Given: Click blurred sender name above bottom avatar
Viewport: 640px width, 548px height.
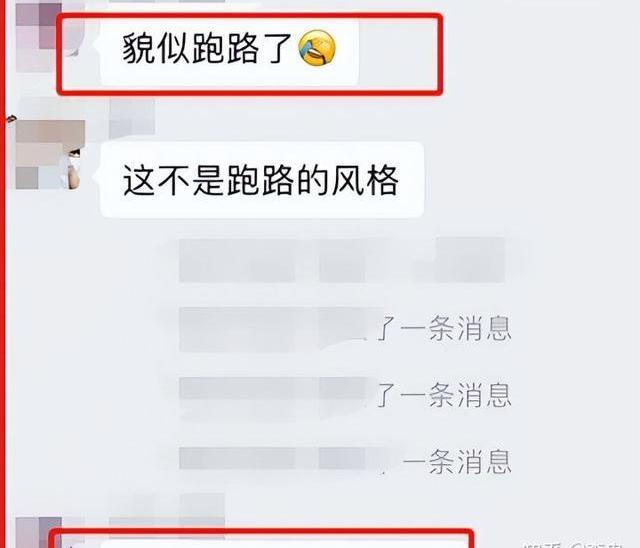Looking at the screenshot, I should (x=167, y=510).
